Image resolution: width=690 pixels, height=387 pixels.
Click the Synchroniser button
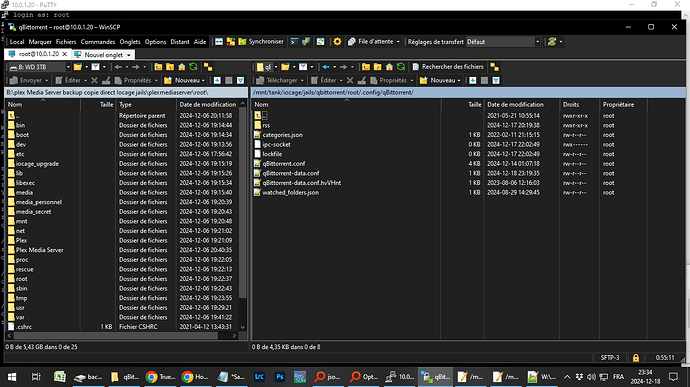pos(261,41)
